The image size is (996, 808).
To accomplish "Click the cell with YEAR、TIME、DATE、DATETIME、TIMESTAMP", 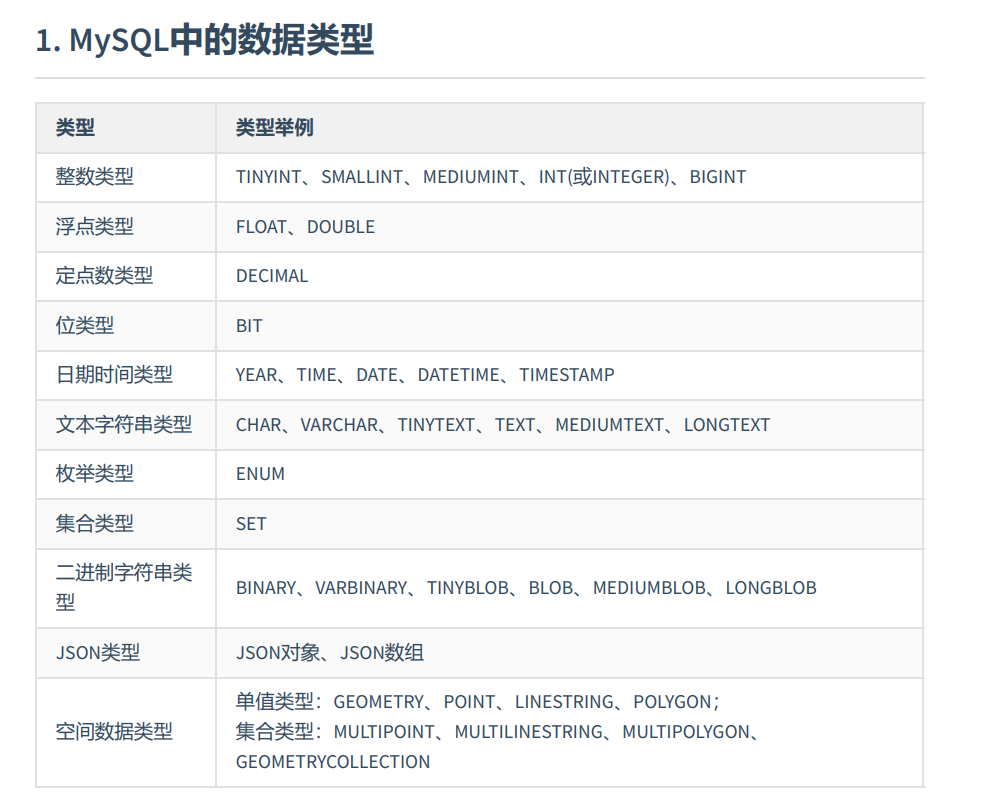I will coord(570,375).
